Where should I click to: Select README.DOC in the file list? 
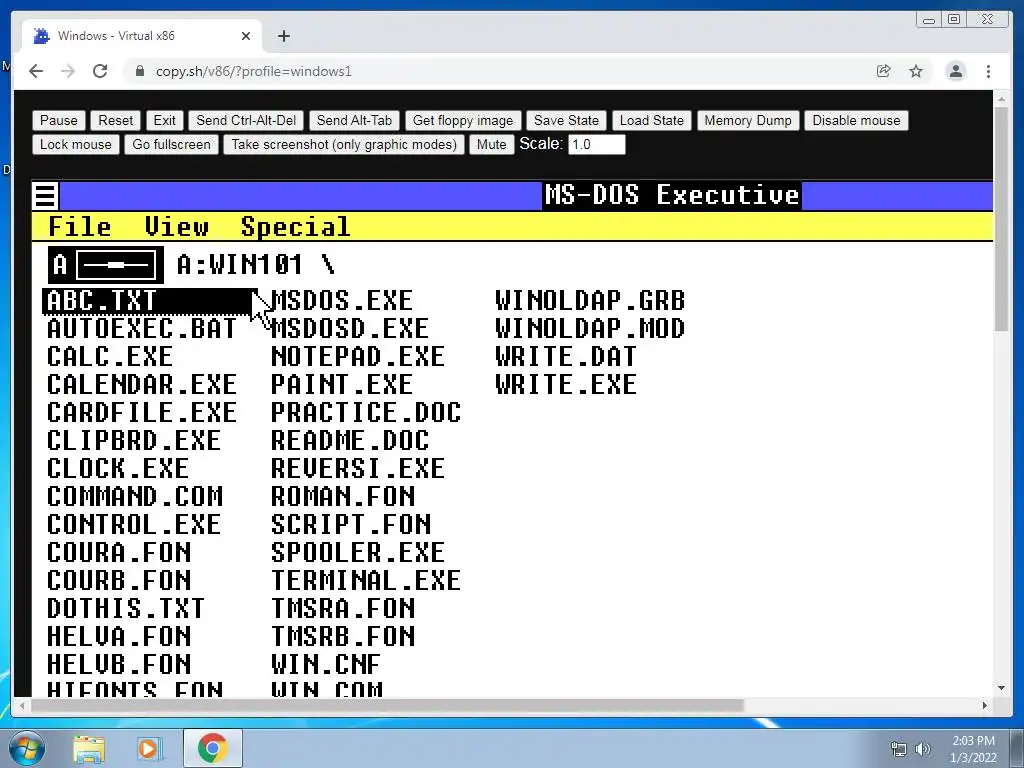pyautogui.click(x=350, y=441)
